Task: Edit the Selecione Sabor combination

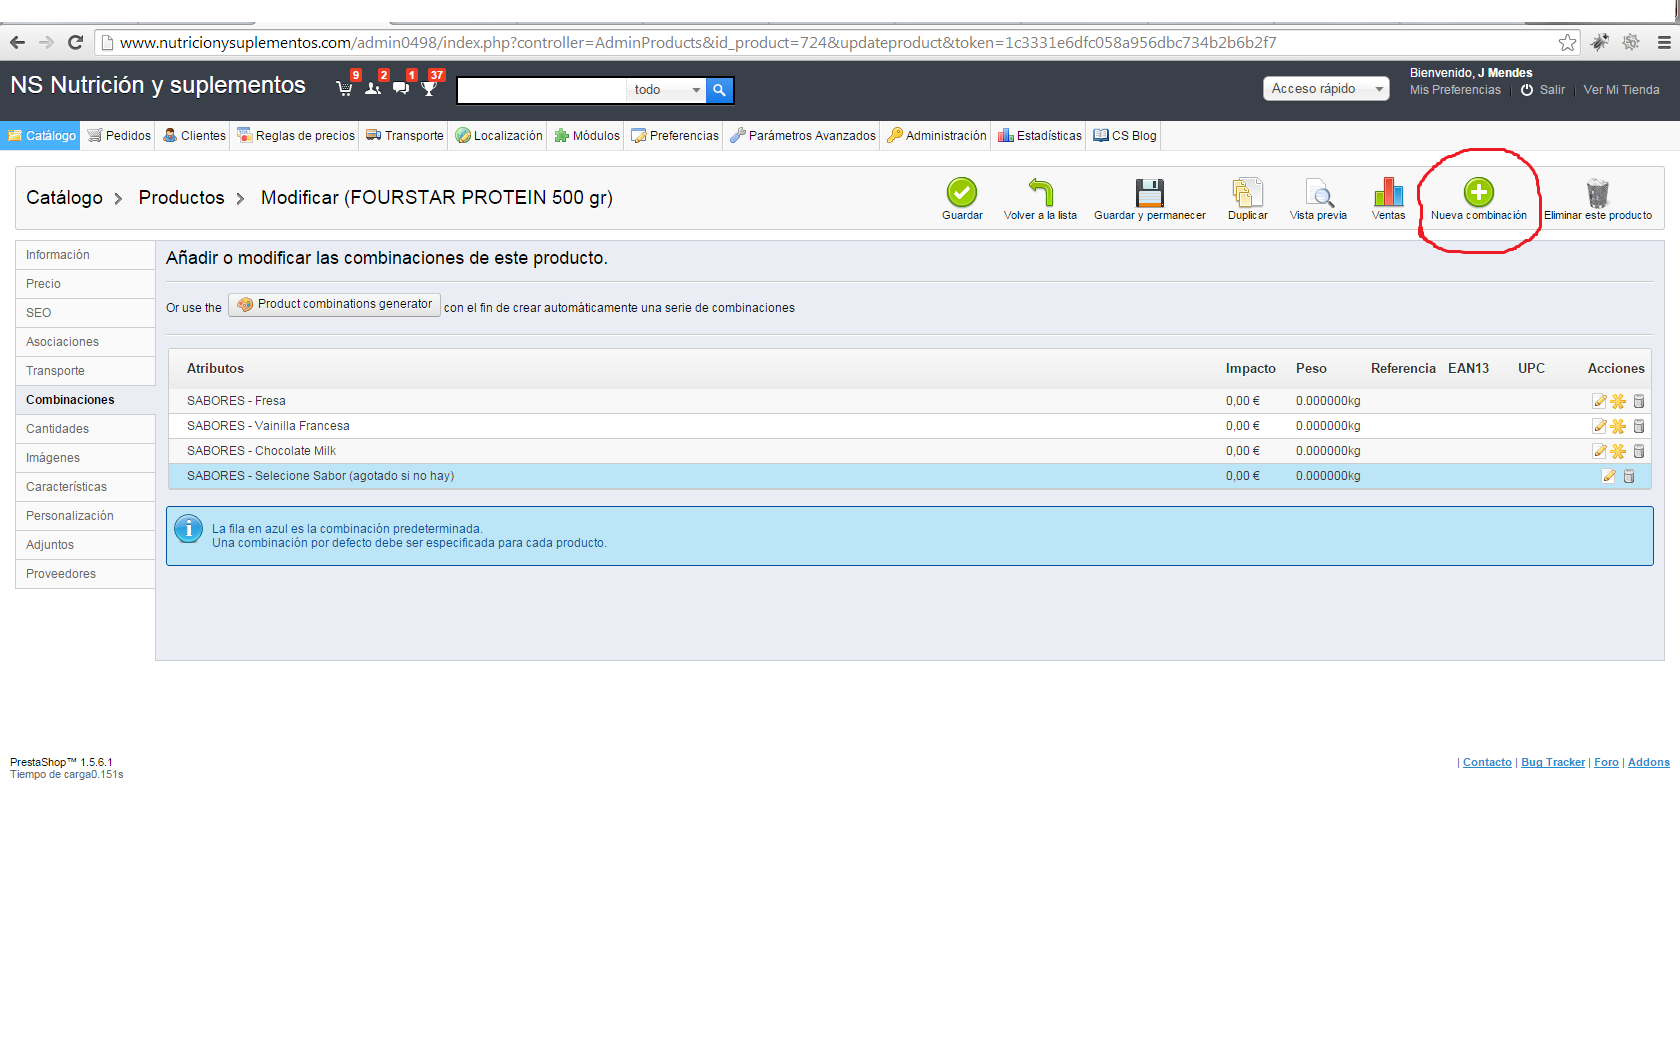Action: click(x=1608, y=476)
